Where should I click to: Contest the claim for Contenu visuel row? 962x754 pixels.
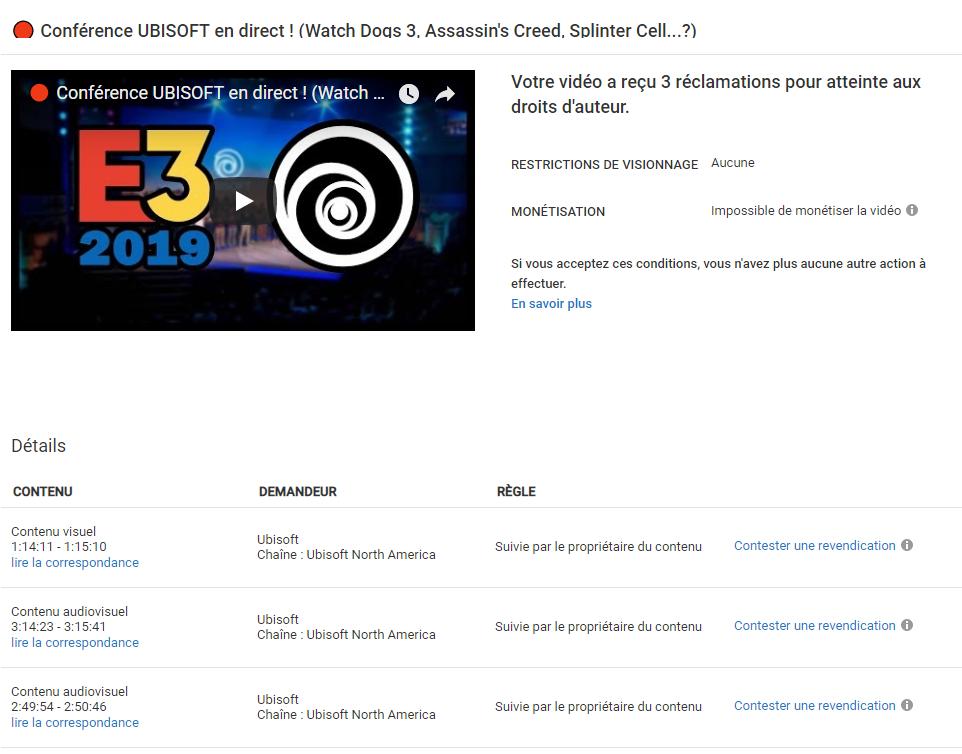pos(814,545)
